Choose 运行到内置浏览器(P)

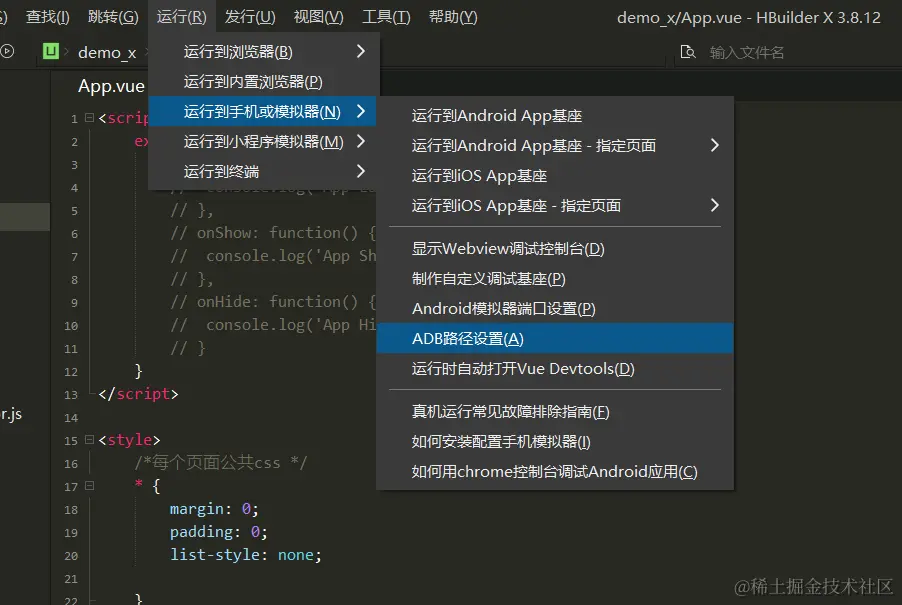click(263, 82)
